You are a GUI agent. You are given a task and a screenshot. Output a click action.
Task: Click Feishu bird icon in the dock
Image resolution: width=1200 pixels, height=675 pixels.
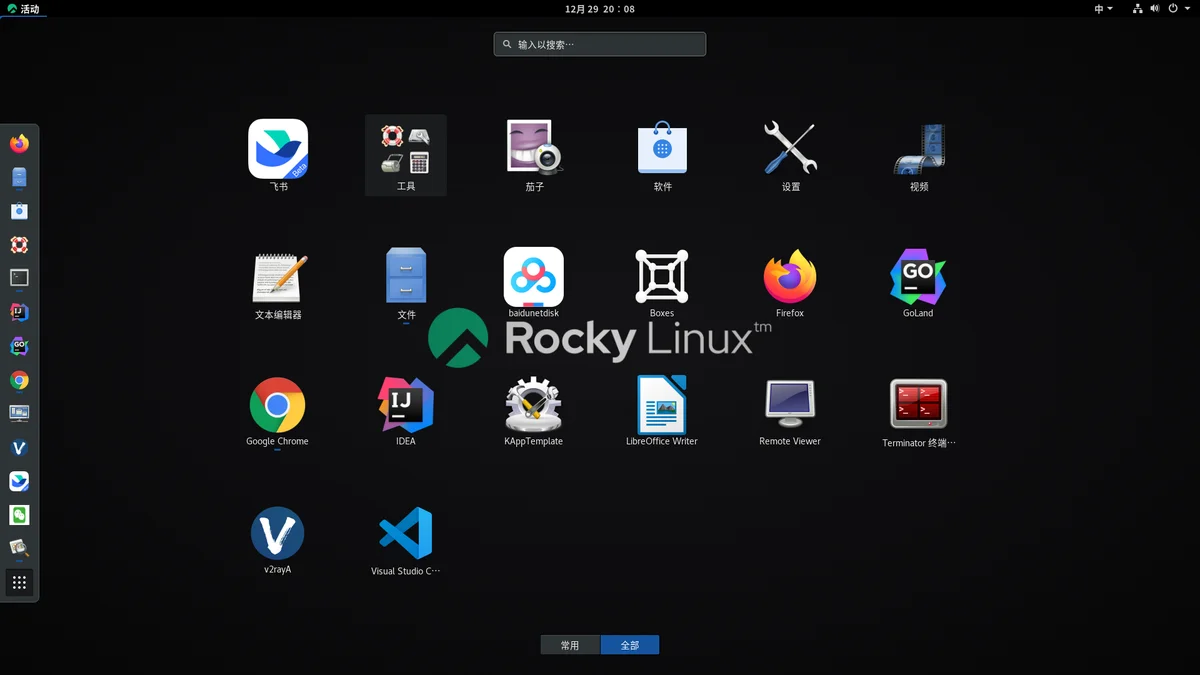pos(19,481)
